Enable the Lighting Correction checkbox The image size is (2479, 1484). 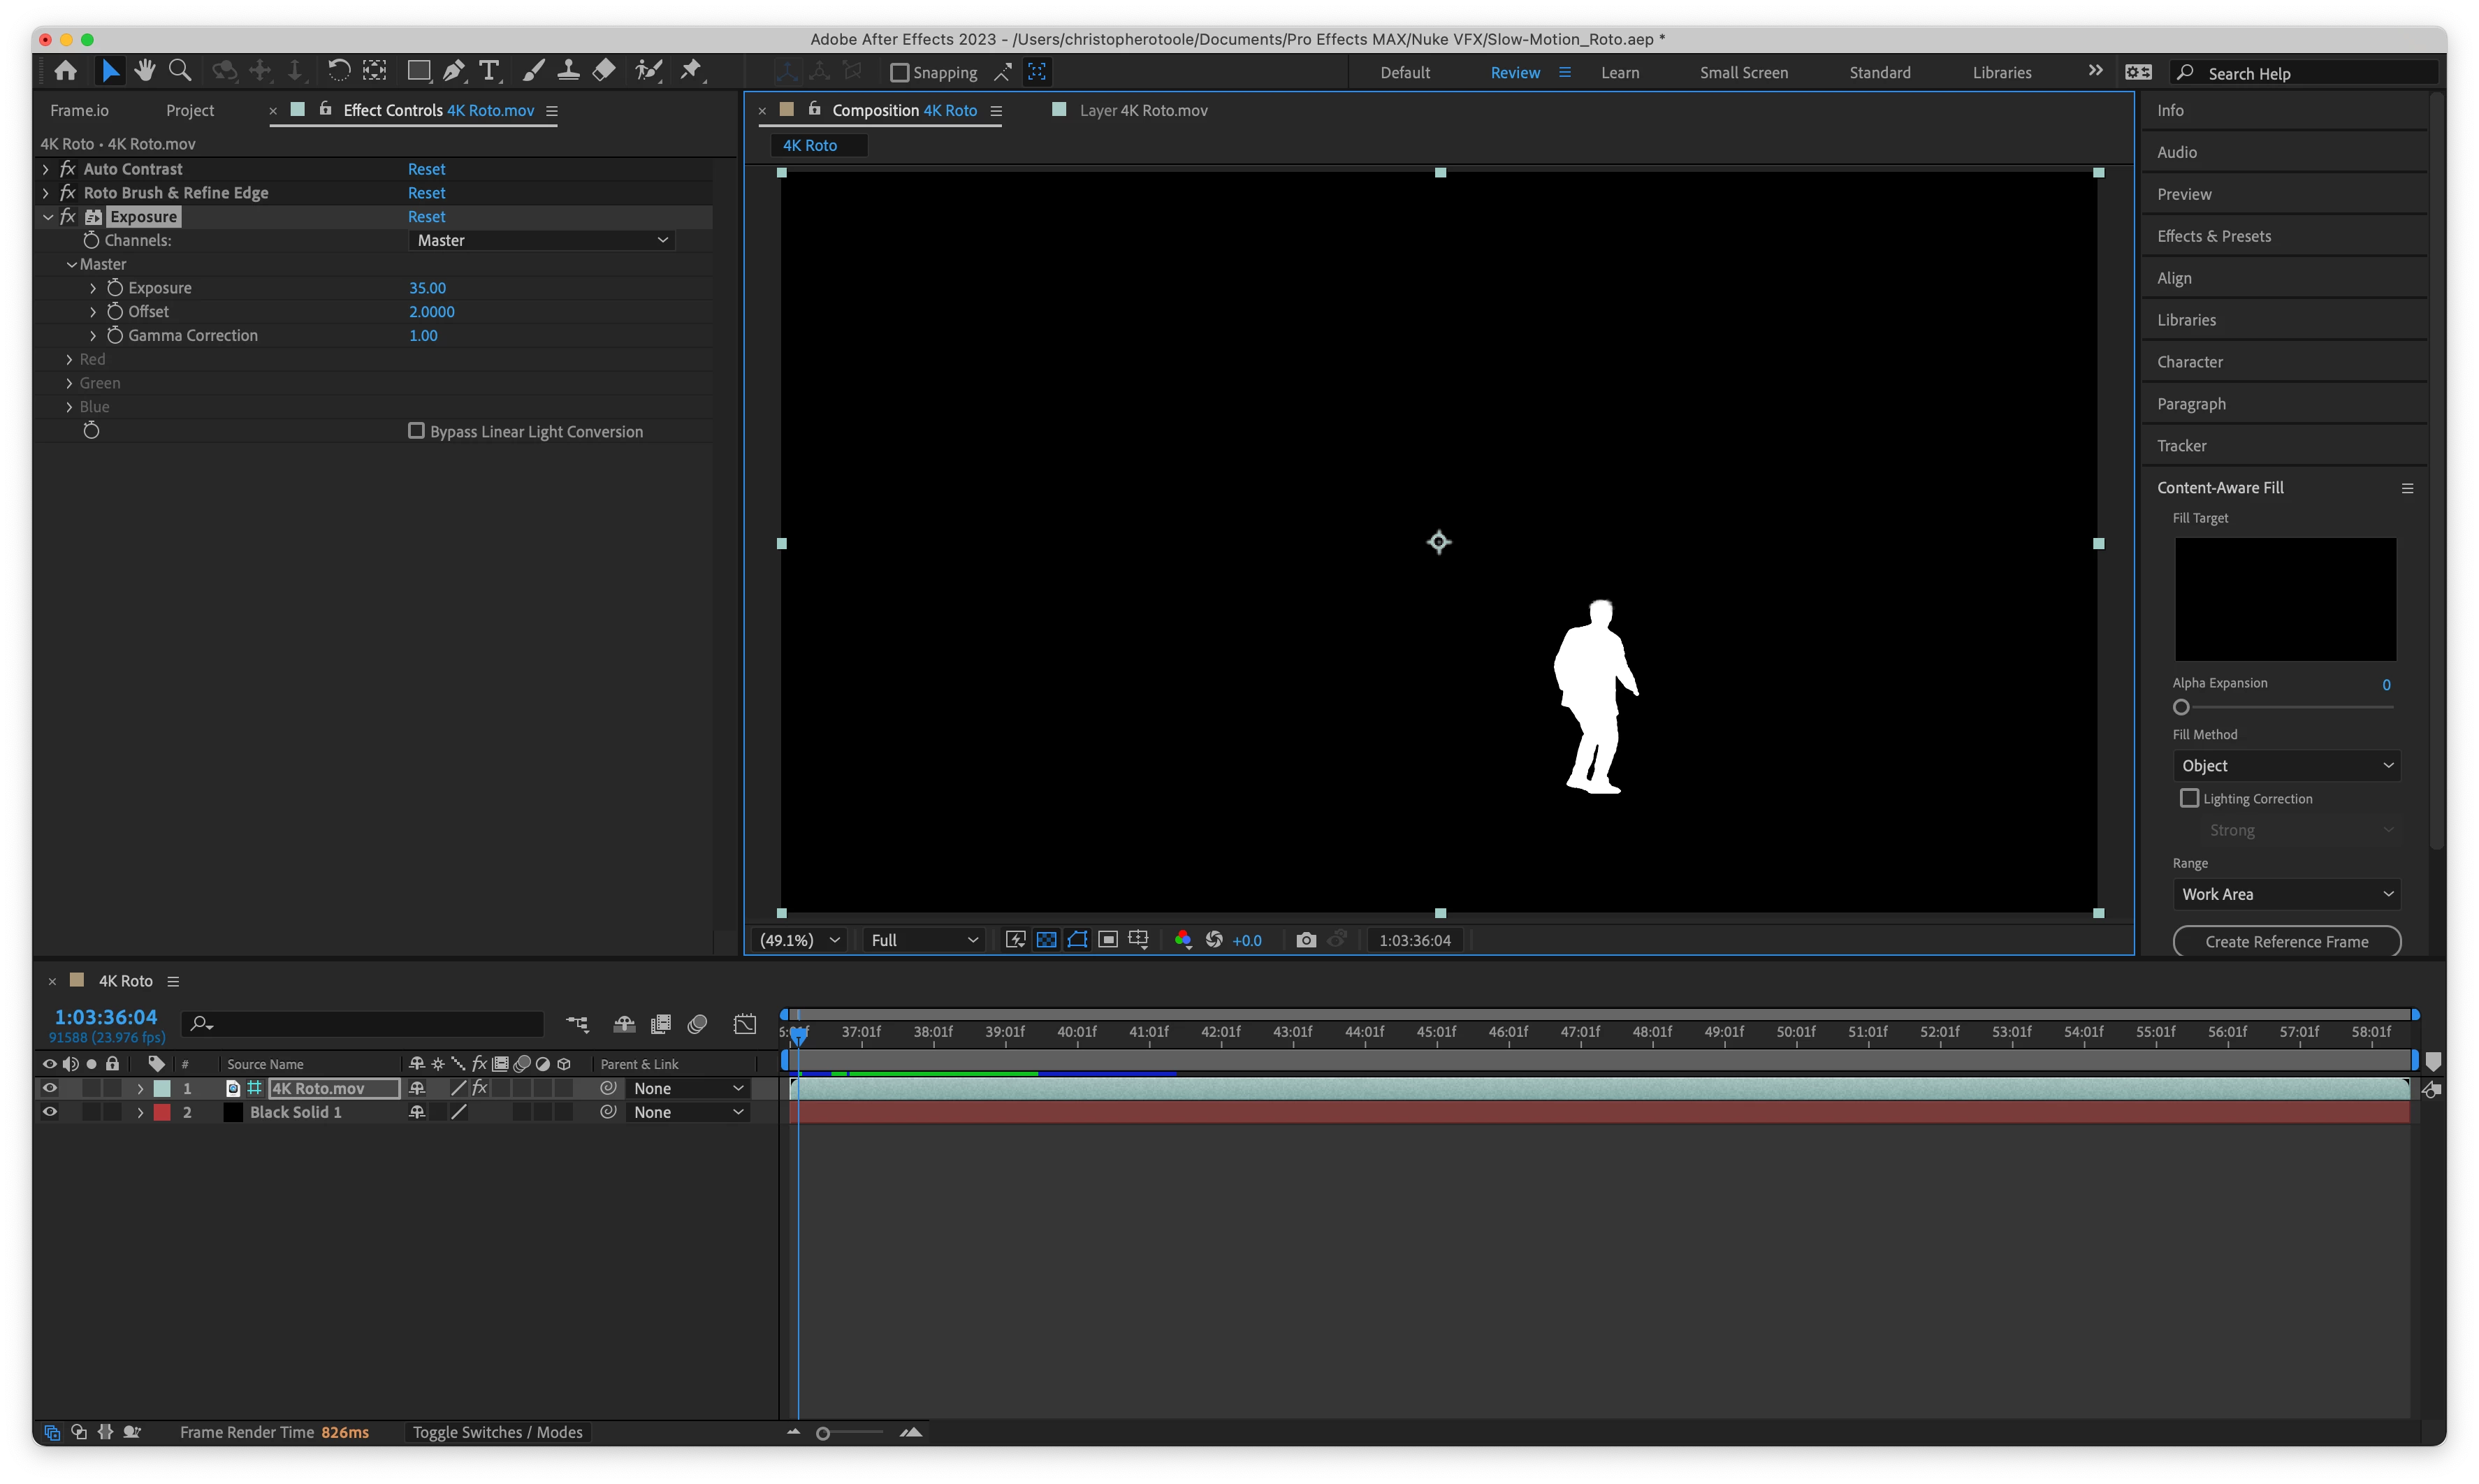pyautogui.click(x=2190, y=798)
